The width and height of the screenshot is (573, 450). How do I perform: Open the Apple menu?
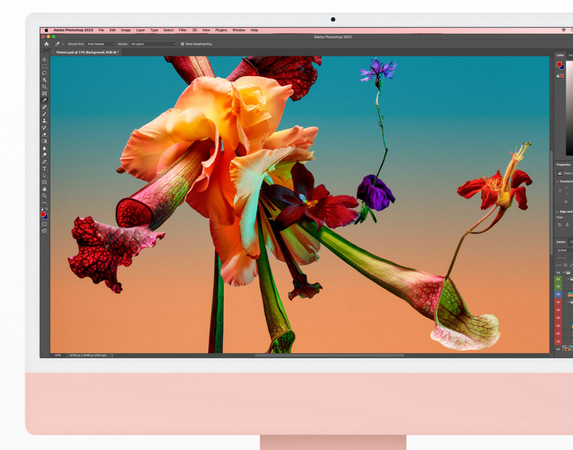46,30
